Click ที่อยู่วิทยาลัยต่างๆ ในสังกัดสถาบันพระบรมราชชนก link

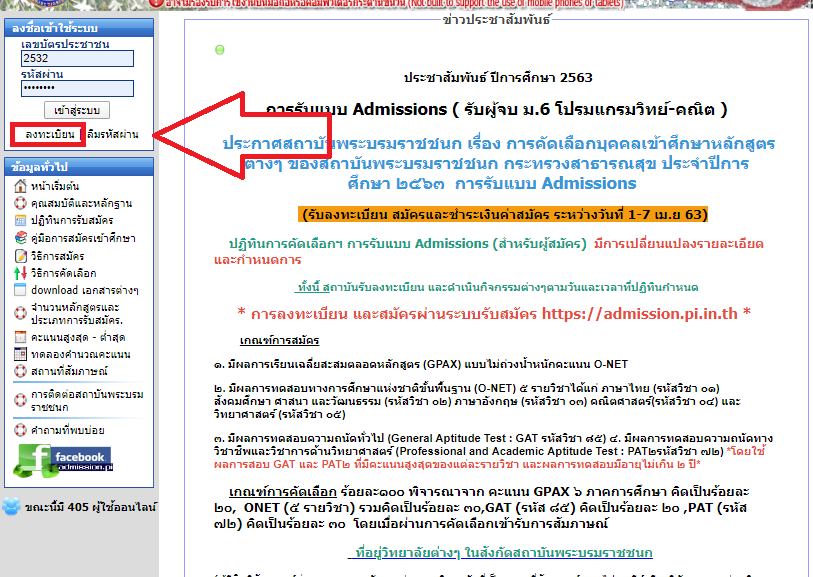point(504,552)
